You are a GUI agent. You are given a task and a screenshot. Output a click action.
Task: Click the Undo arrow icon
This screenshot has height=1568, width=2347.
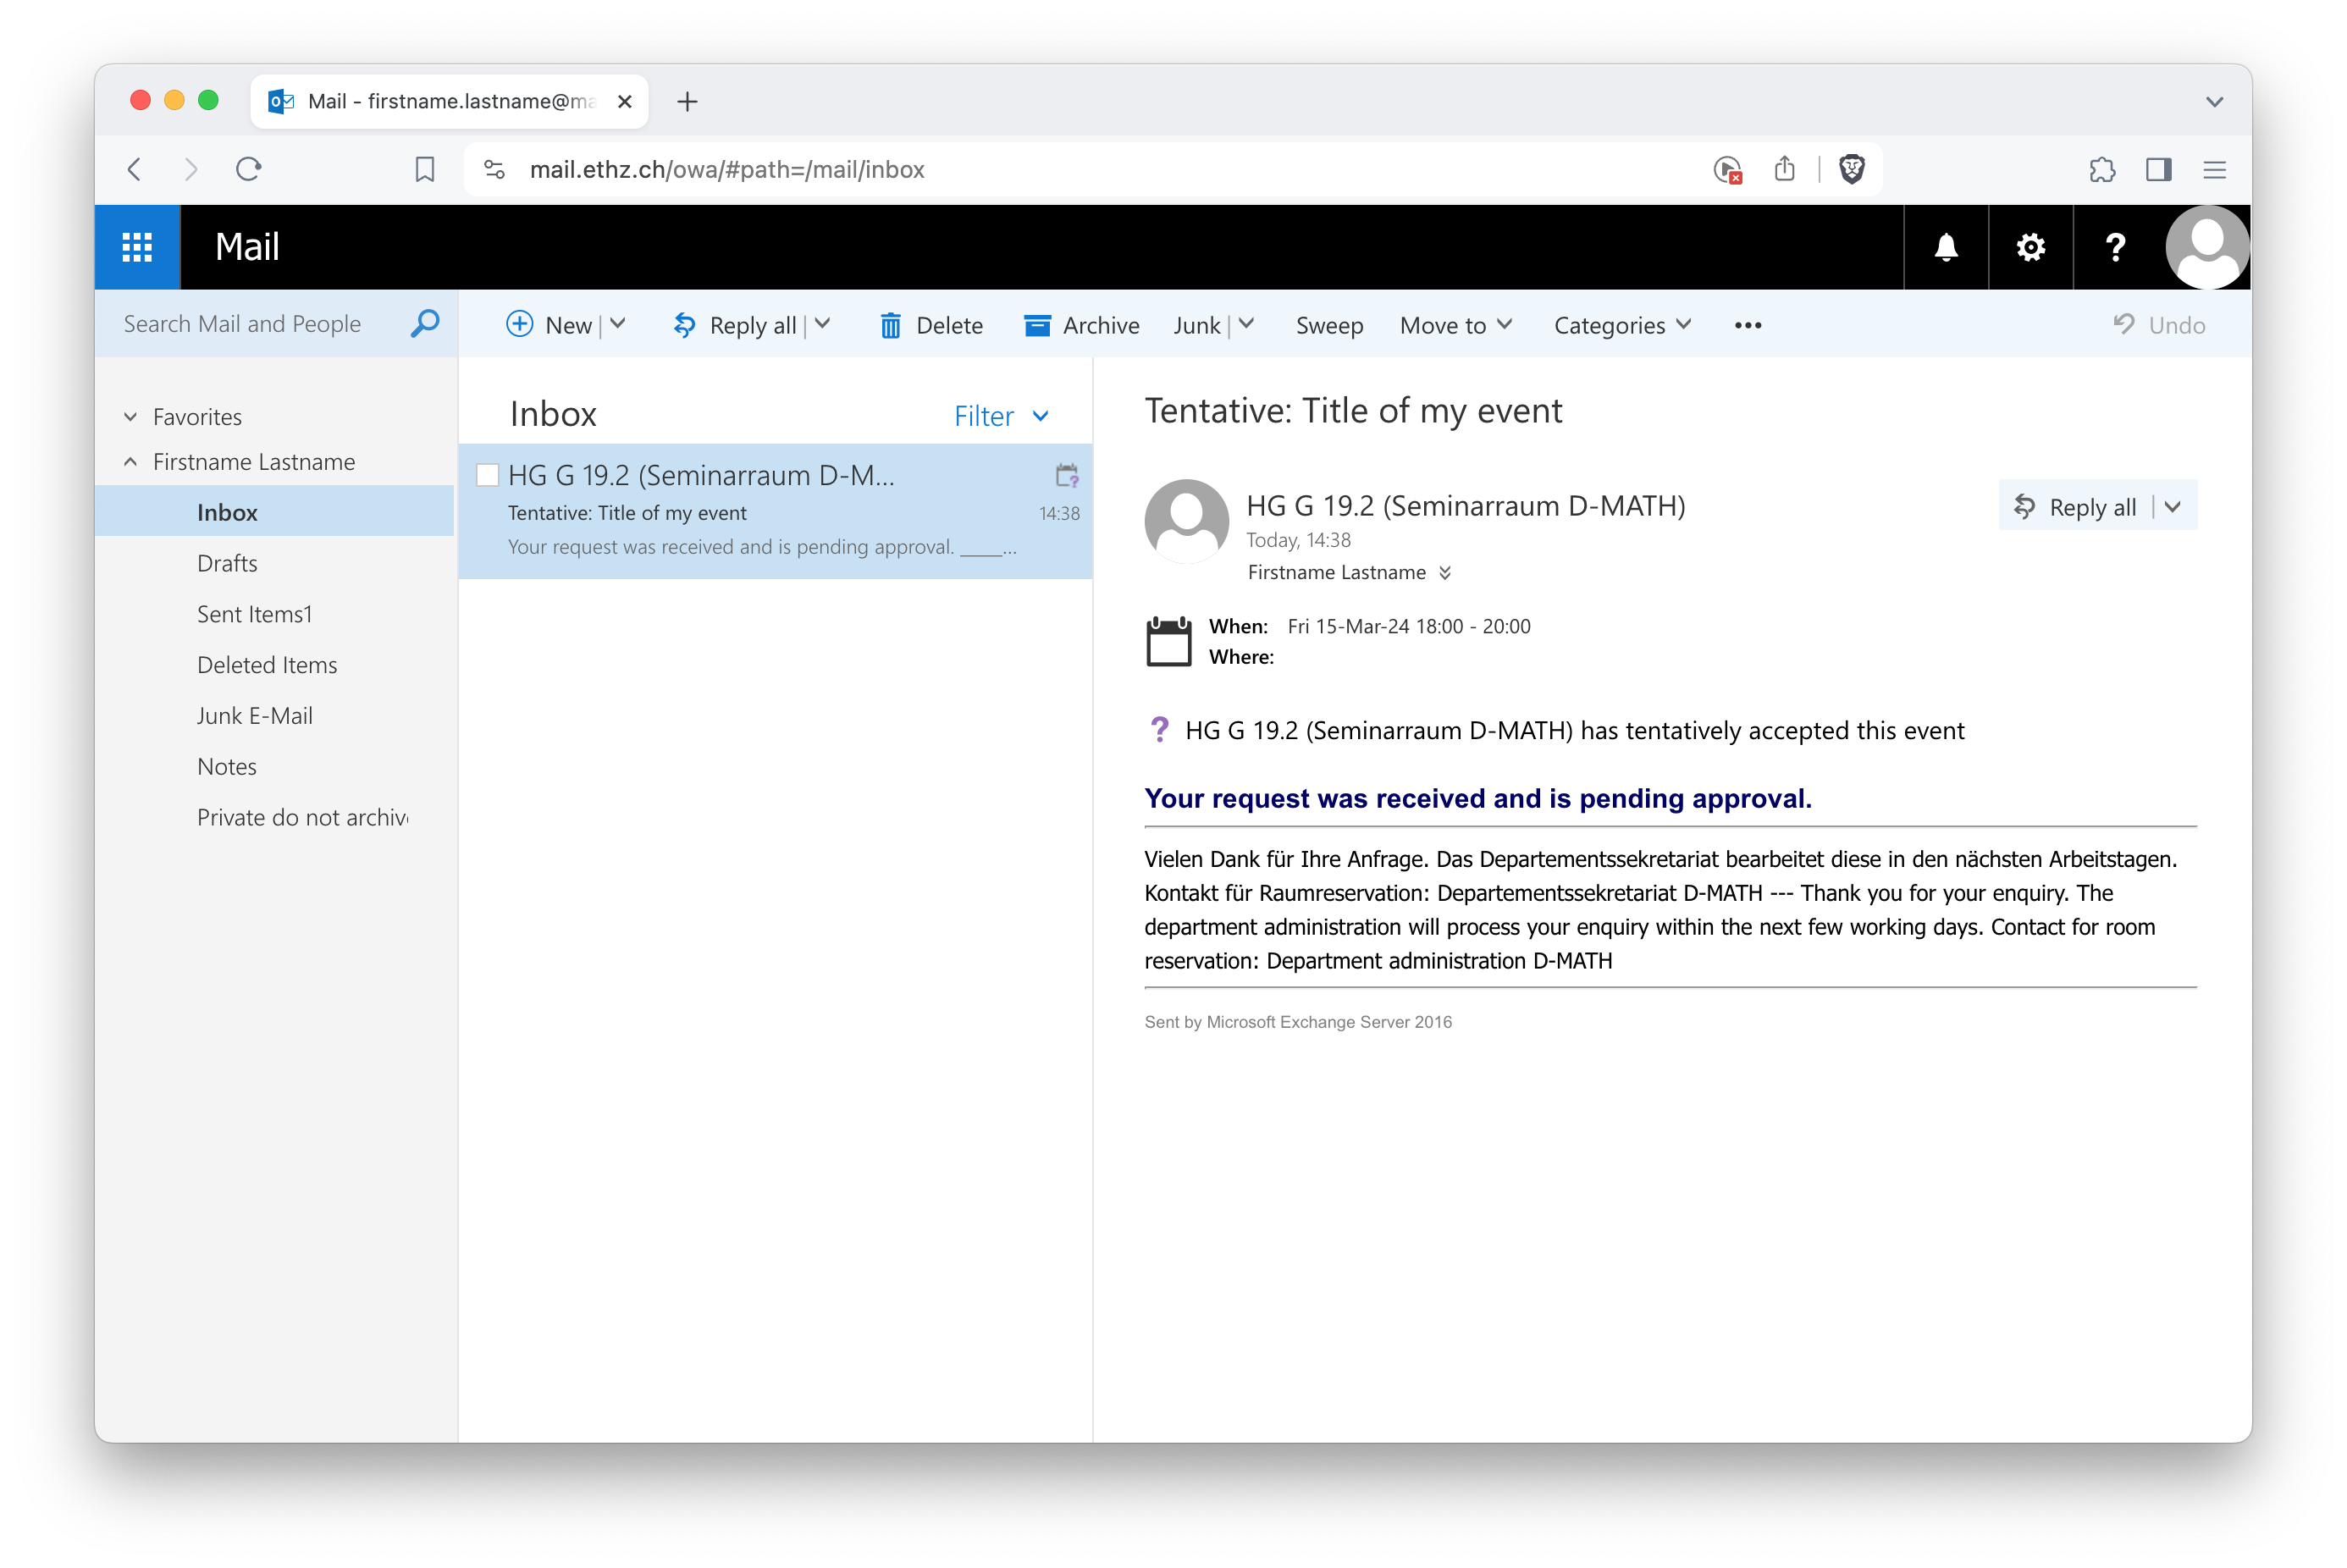point(2123,324)
